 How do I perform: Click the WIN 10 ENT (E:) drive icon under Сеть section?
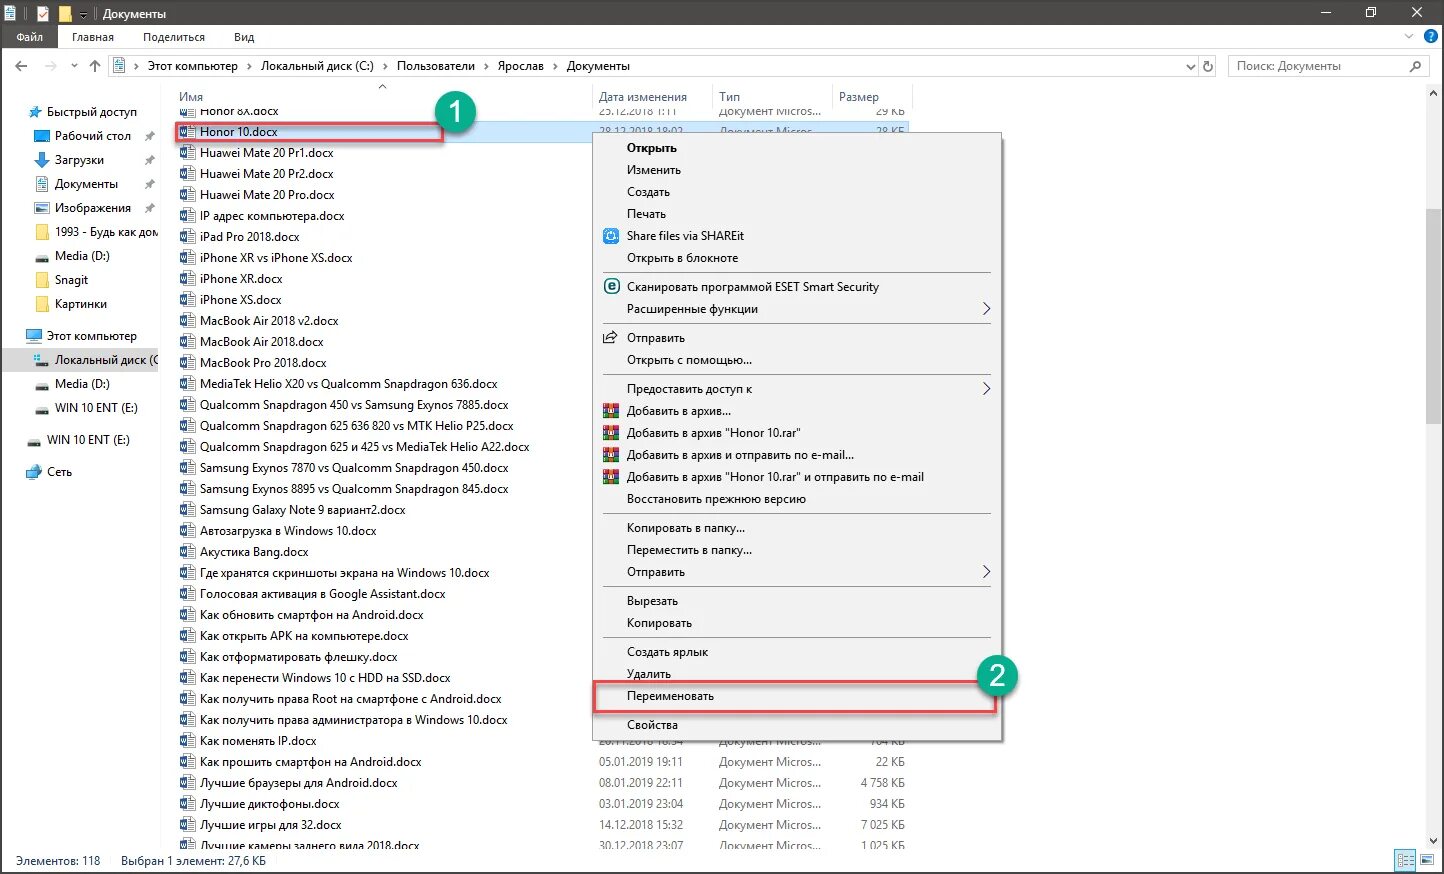[34, 440]
